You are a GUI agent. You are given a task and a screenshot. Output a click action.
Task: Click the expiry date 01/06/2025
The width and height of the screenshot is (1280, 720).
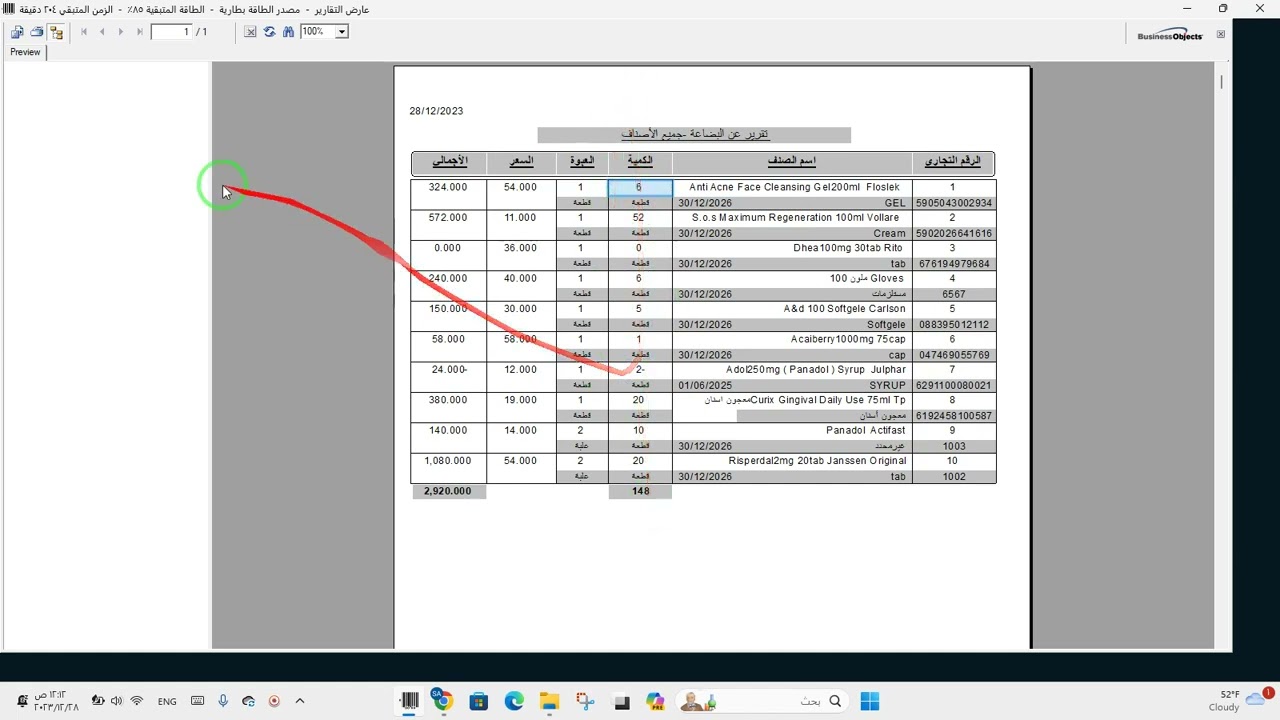pos(705,385)
